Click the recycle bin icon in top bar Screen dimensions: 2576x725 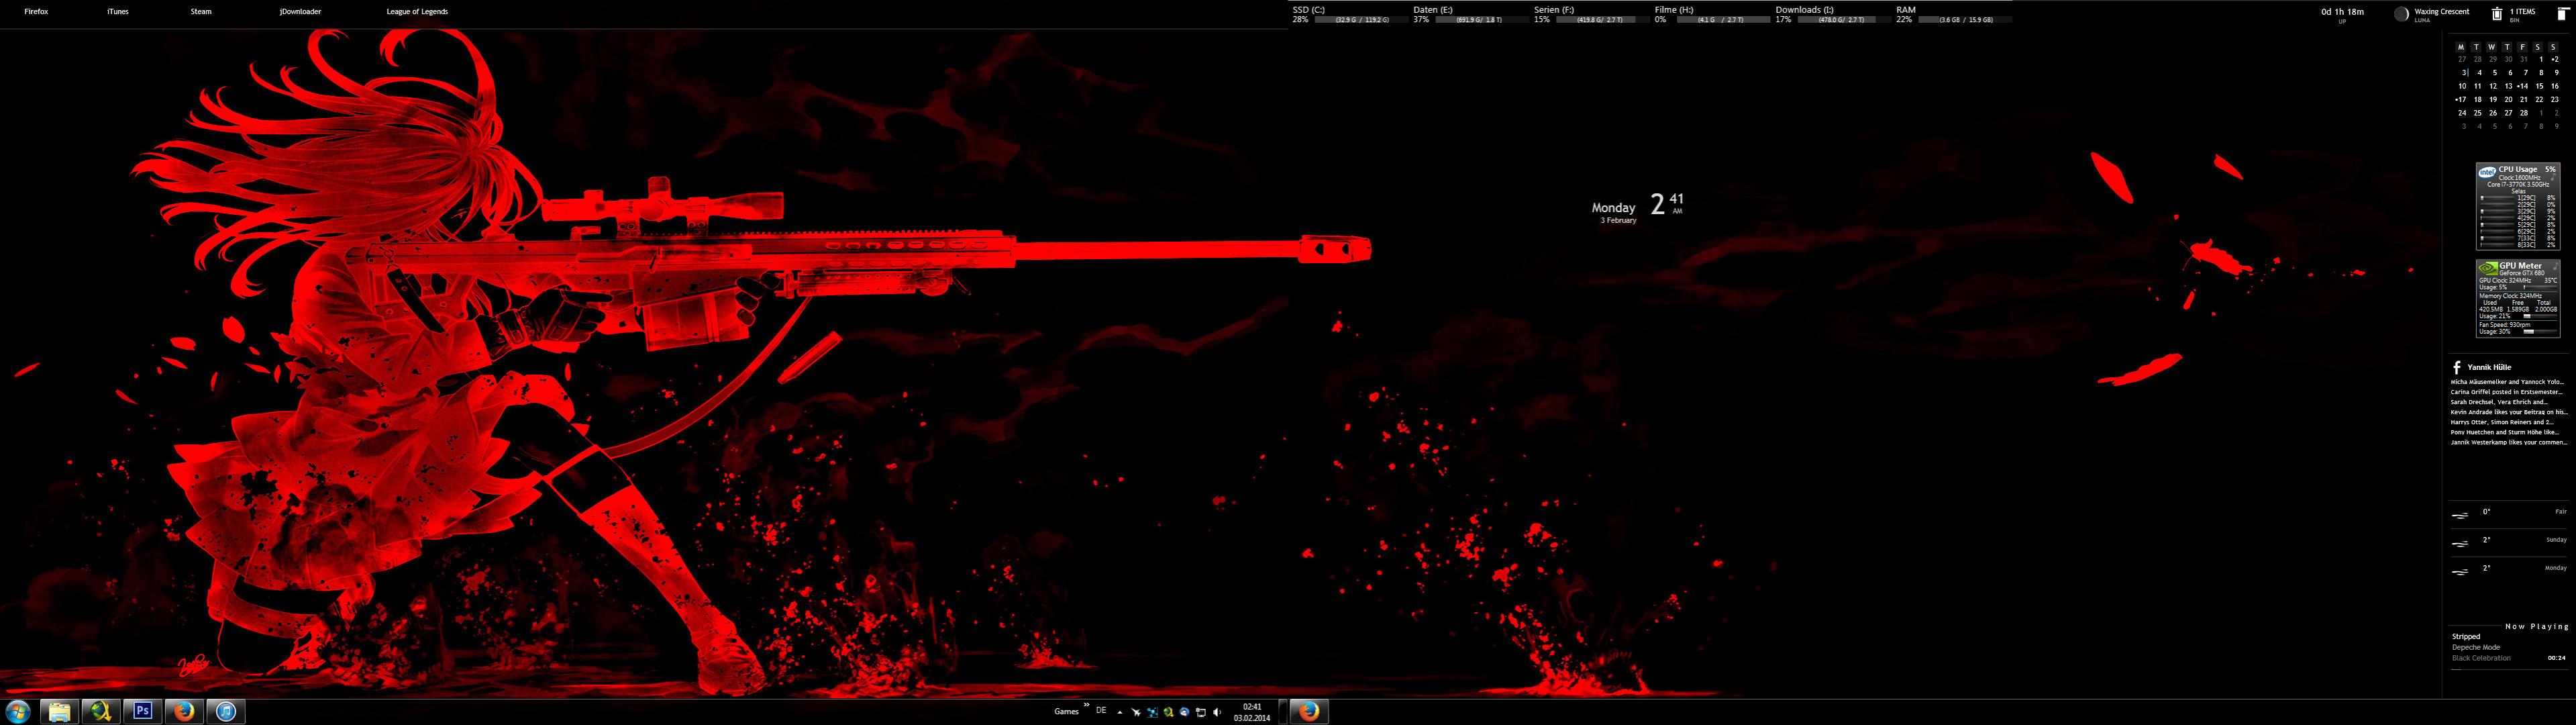pyautogui.click(x=2496, y=14)
